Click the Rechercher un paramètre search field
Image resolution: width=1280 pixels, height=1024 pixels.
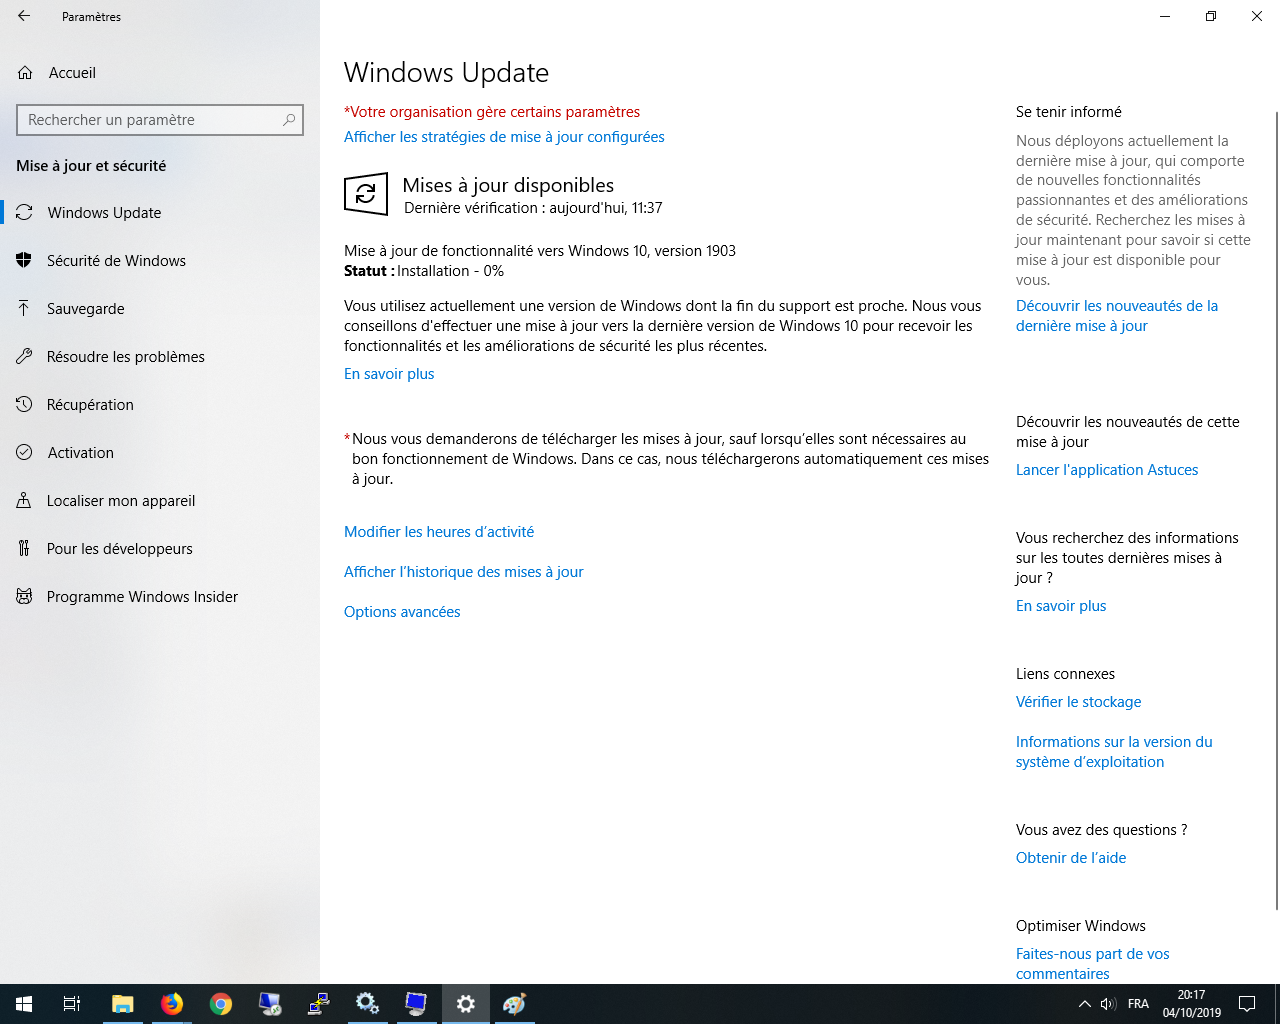click(160, 120)
